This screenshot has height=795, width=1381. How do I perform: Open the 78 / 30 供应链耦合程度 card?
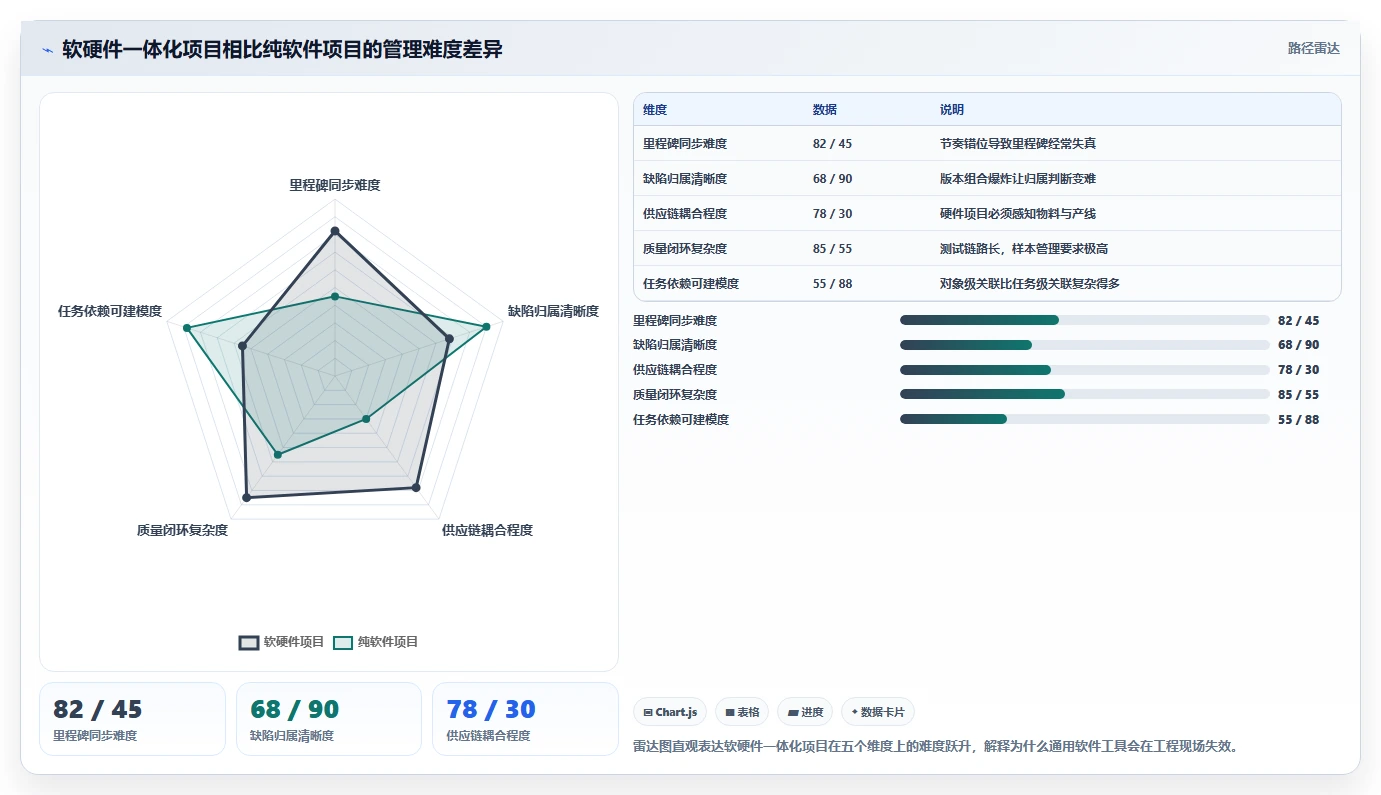click(x=526, y=719)
